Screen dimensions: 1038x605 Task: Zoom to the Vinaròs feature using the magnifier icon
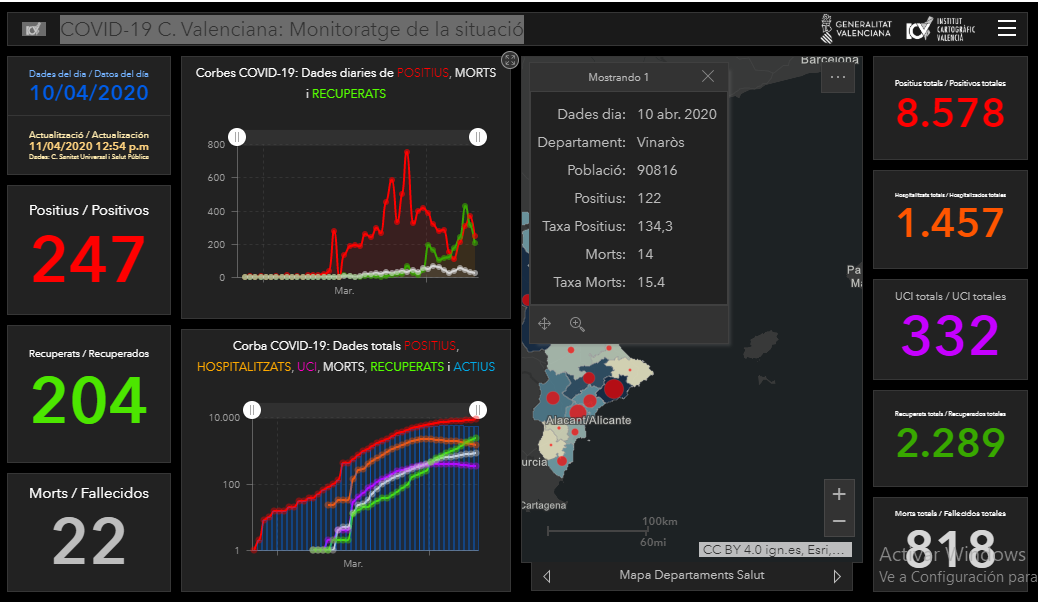577,324
